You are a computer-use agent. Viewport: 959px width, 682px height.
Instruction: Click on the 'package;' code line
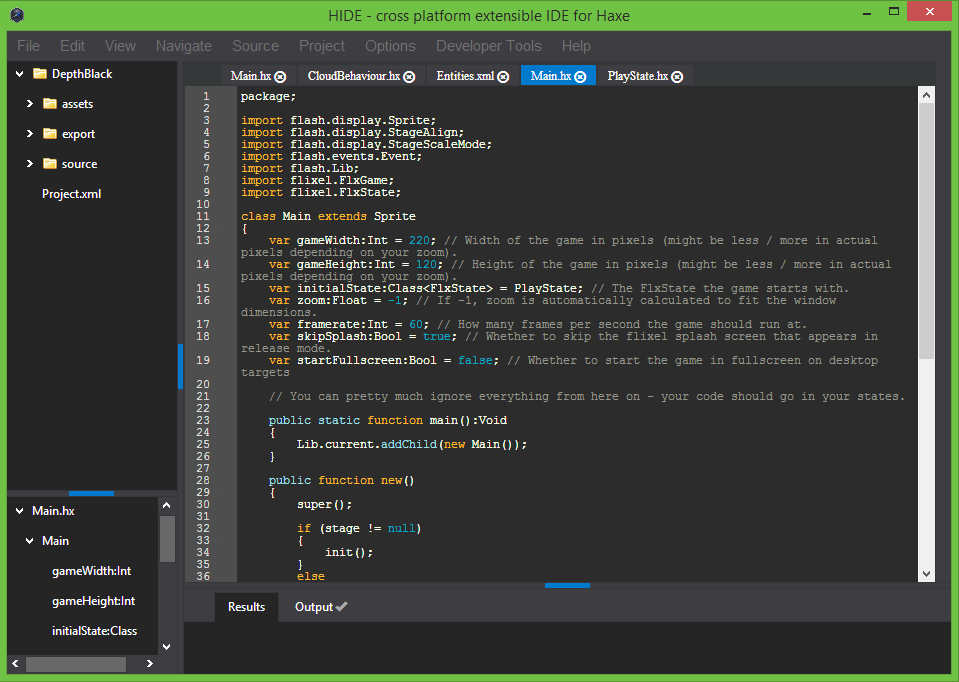[268, 97]
